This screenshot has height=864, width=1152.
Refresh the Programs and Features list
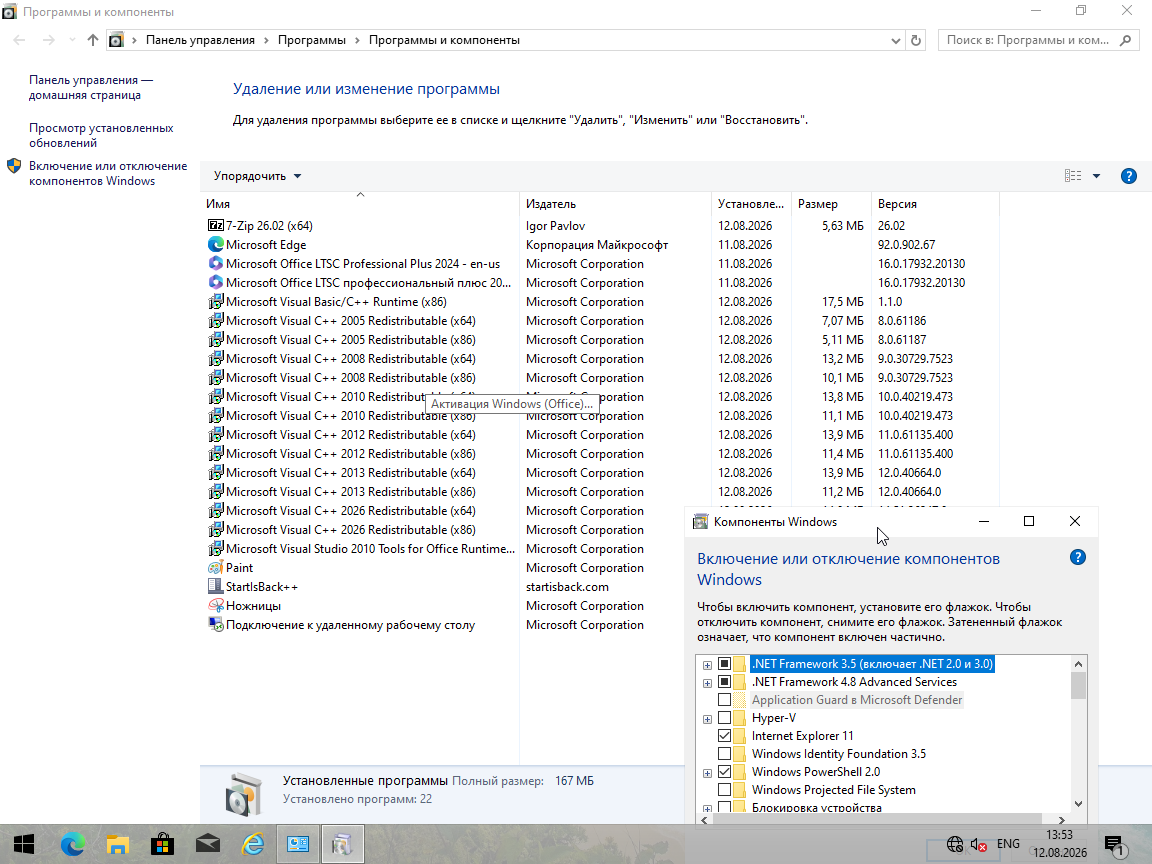point(915,40)
